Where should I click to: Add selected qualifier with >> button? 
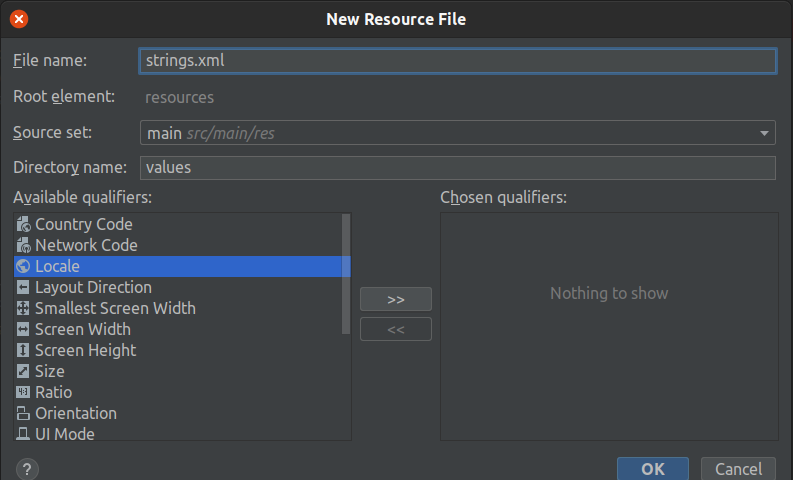pos(395,299)
